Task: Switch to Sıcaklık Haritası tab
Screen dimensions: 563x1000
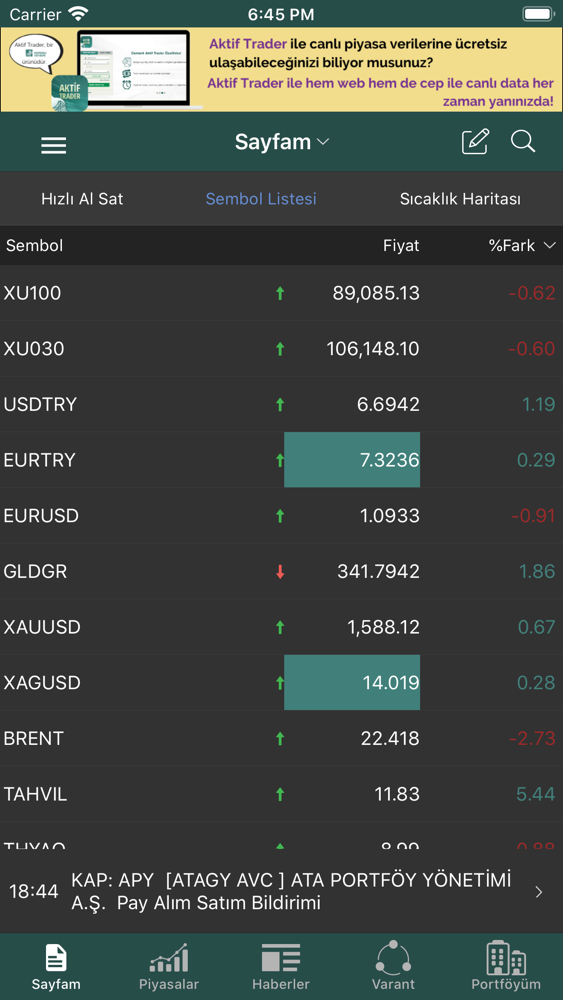Action: tap(460, 199)
